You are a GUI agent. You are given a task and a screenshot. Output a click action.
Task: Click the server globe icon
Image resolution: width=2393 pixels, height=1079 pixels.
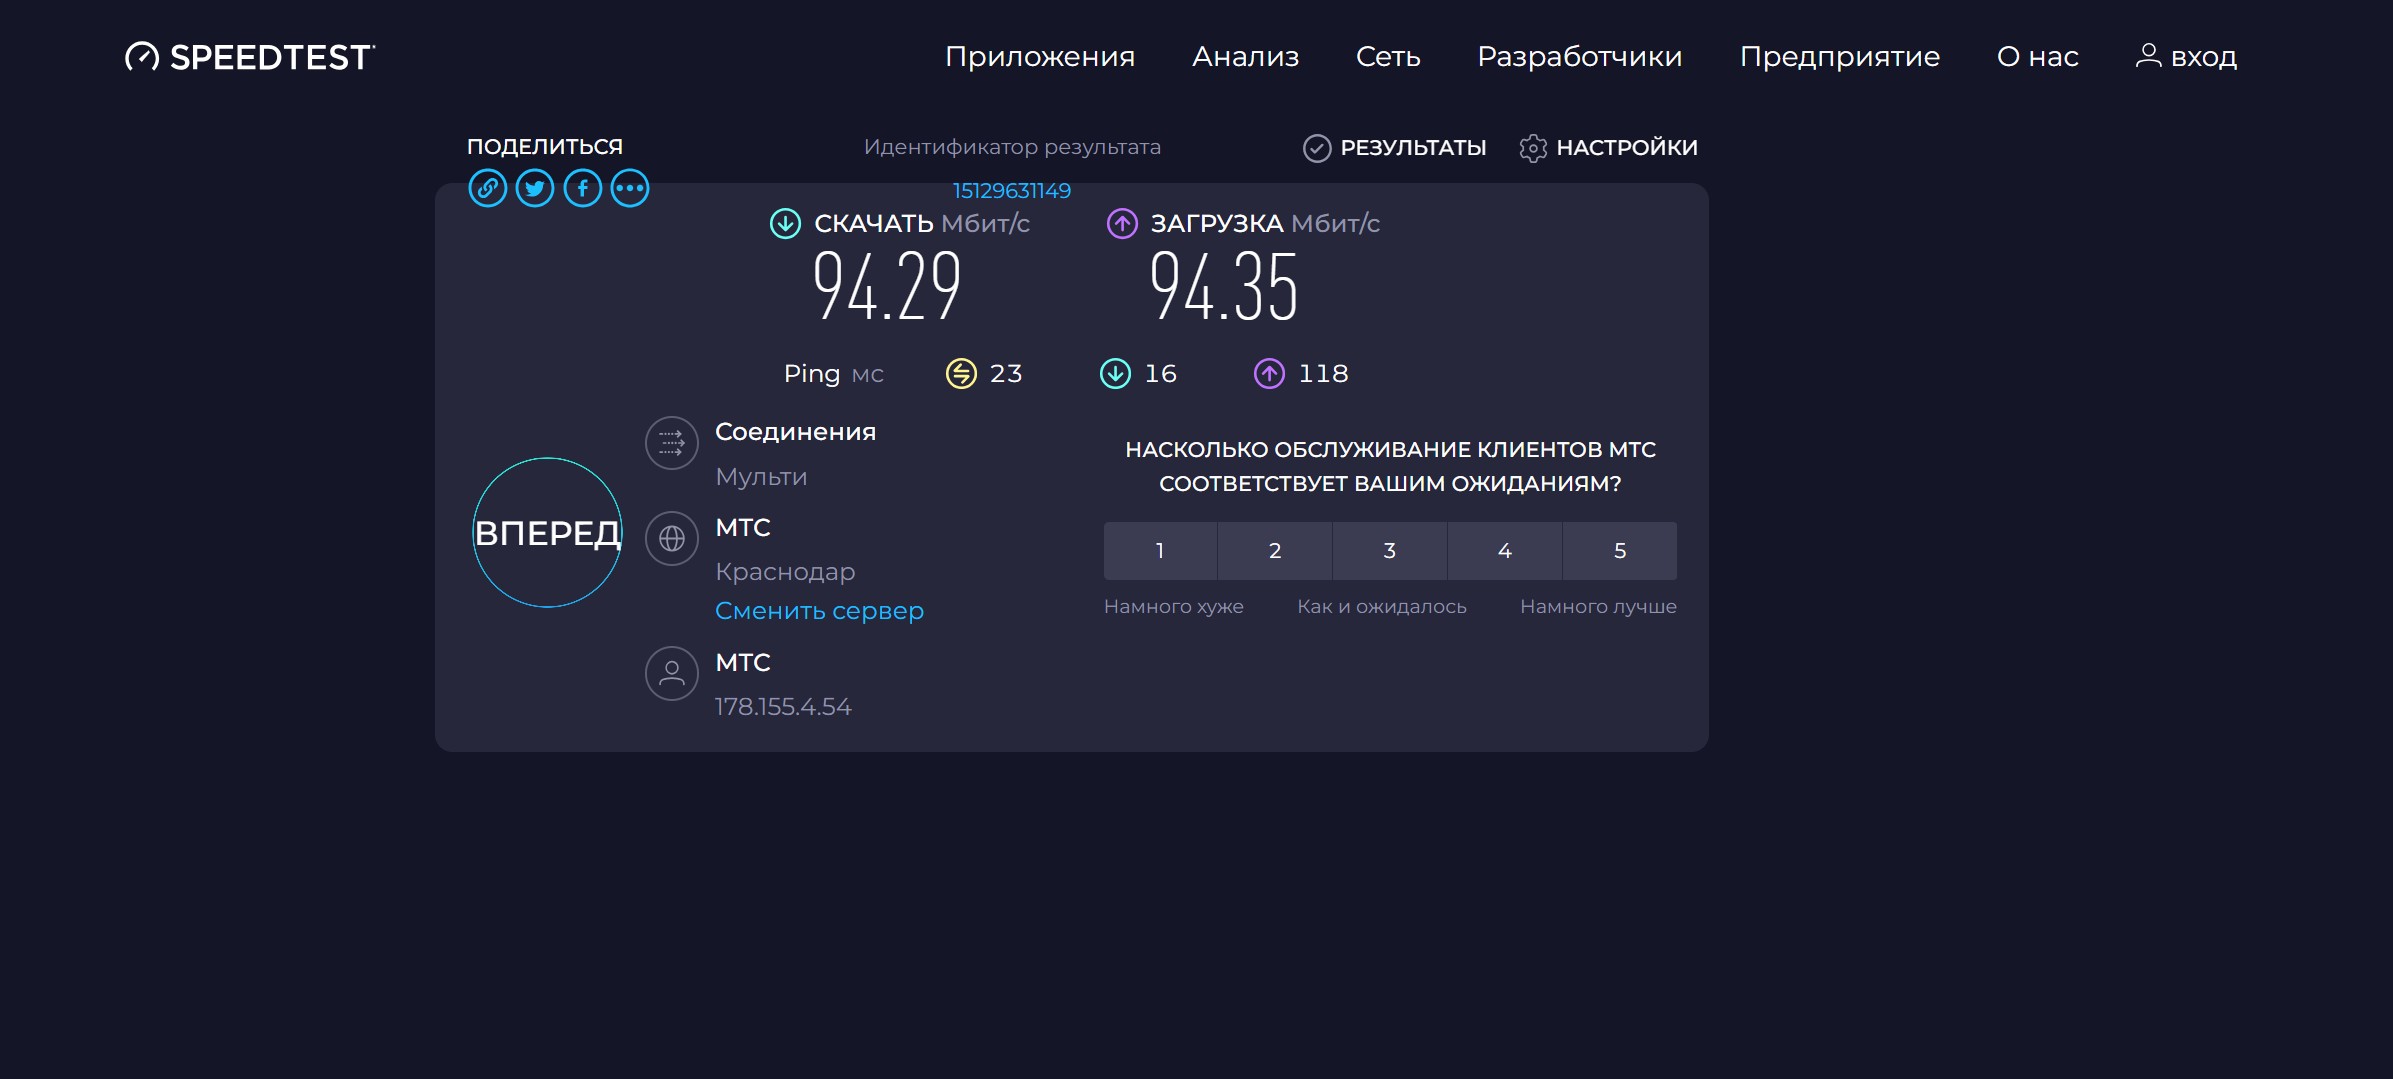672,538
